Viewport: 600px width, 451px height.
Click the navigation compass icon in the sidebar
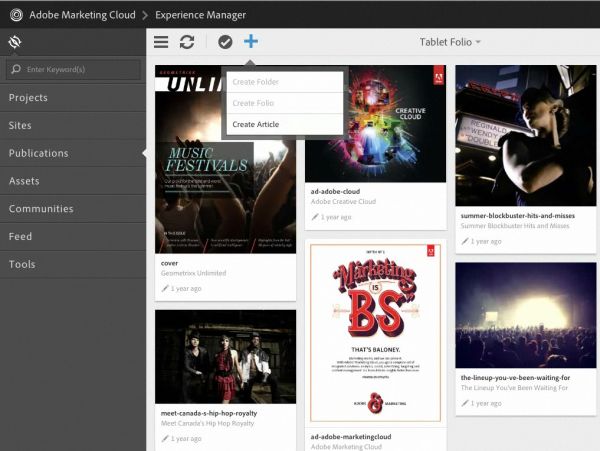15,42
